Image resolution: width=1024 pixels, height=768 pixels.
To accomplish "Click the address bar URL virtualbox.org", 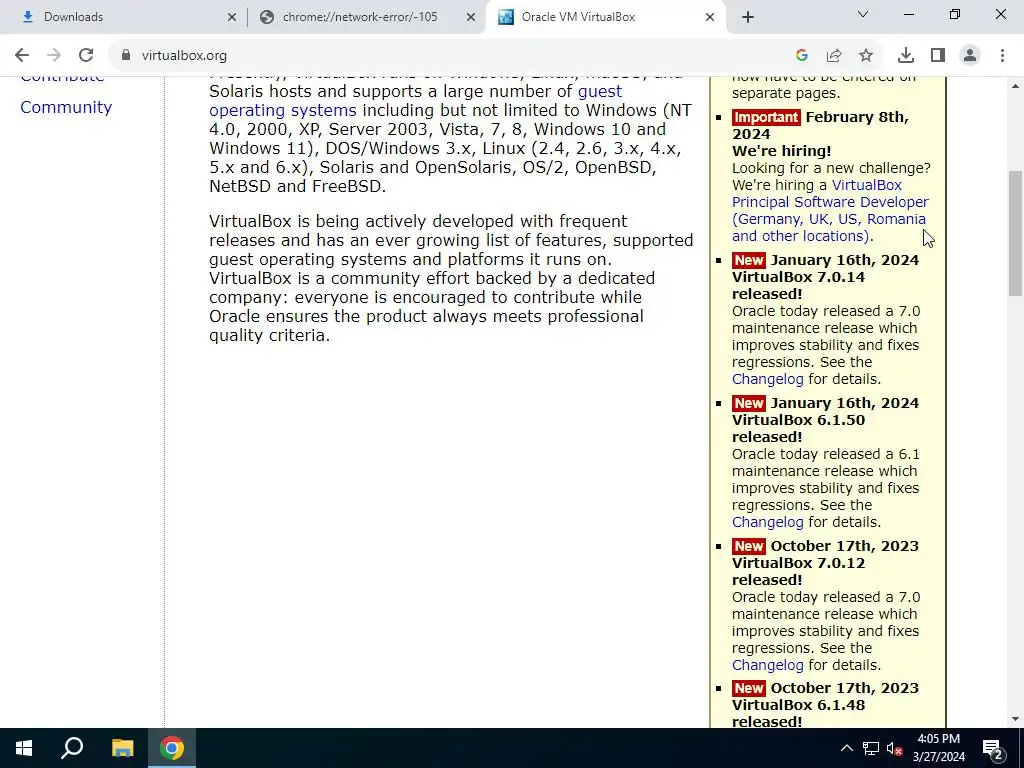I will point(184,56).
